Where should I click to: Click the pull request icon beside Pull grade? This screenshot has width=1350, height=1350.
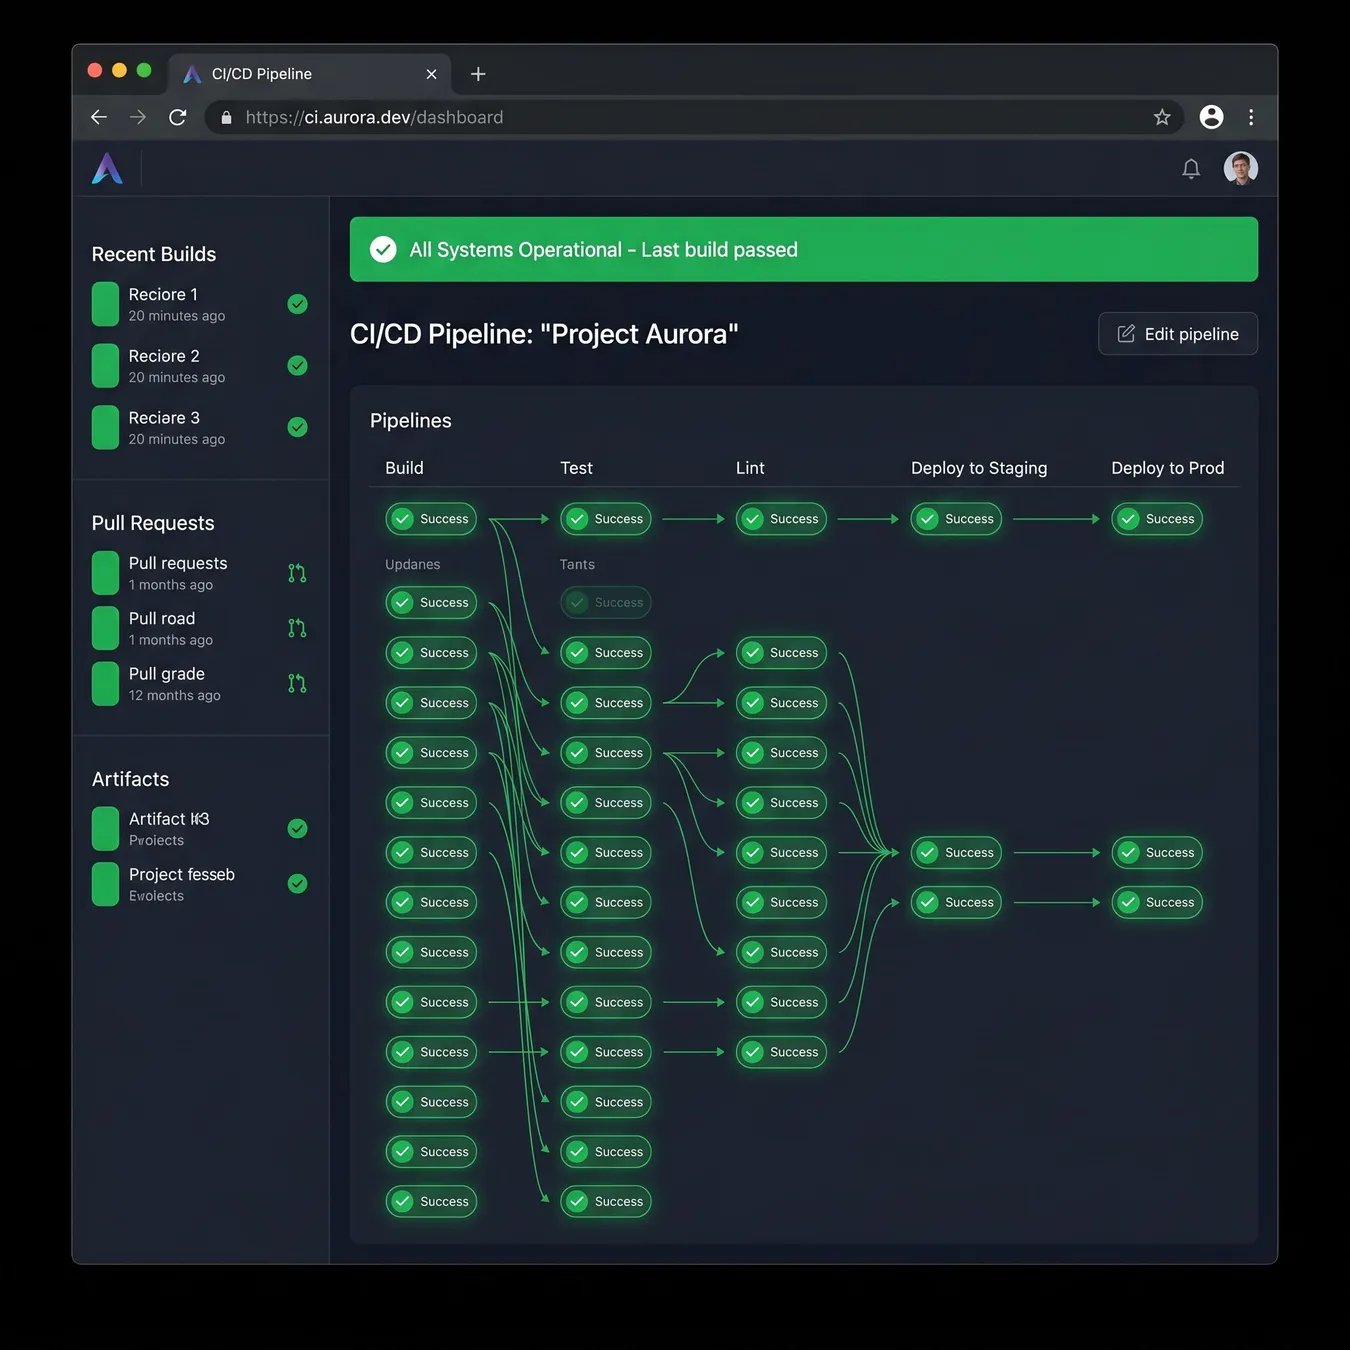coord(297,683)
